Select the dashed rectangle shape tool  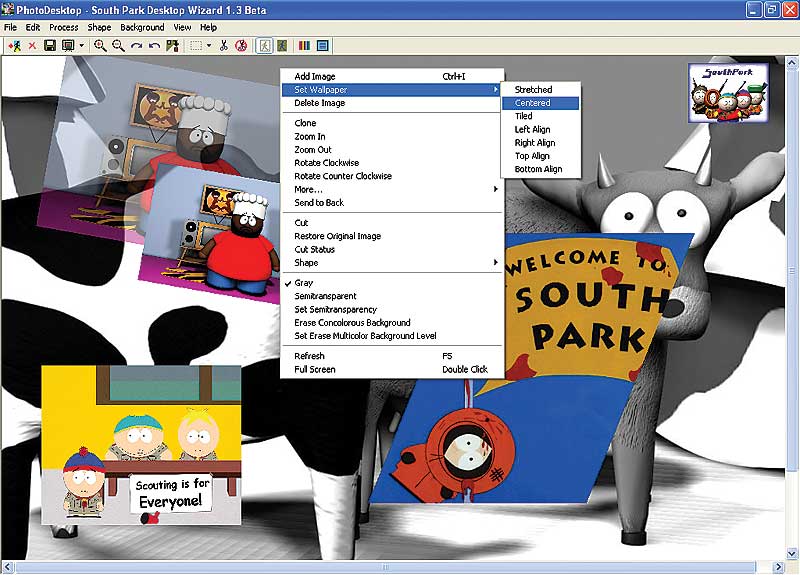(x=195, y=46)
